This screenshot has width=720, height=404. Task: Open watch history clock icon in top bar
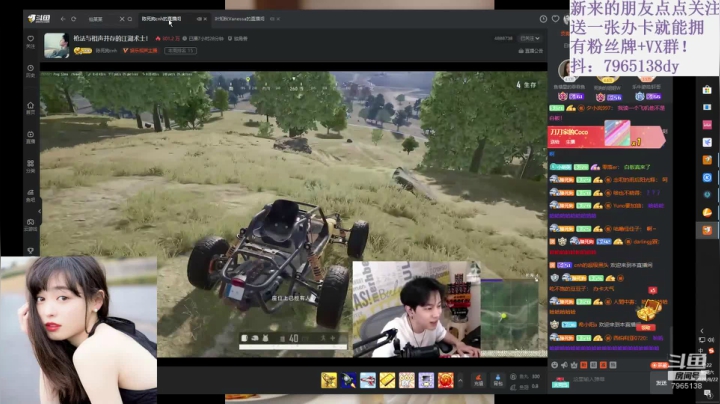click(543, 19)
